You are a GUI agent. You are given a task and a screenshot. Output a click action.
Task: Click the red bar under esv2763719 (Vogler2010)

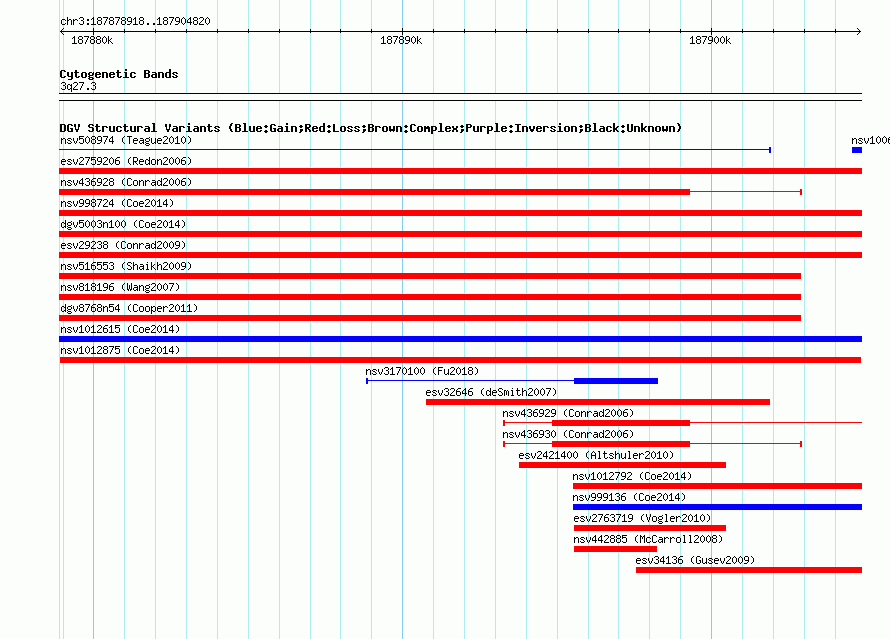coord(650,528)
